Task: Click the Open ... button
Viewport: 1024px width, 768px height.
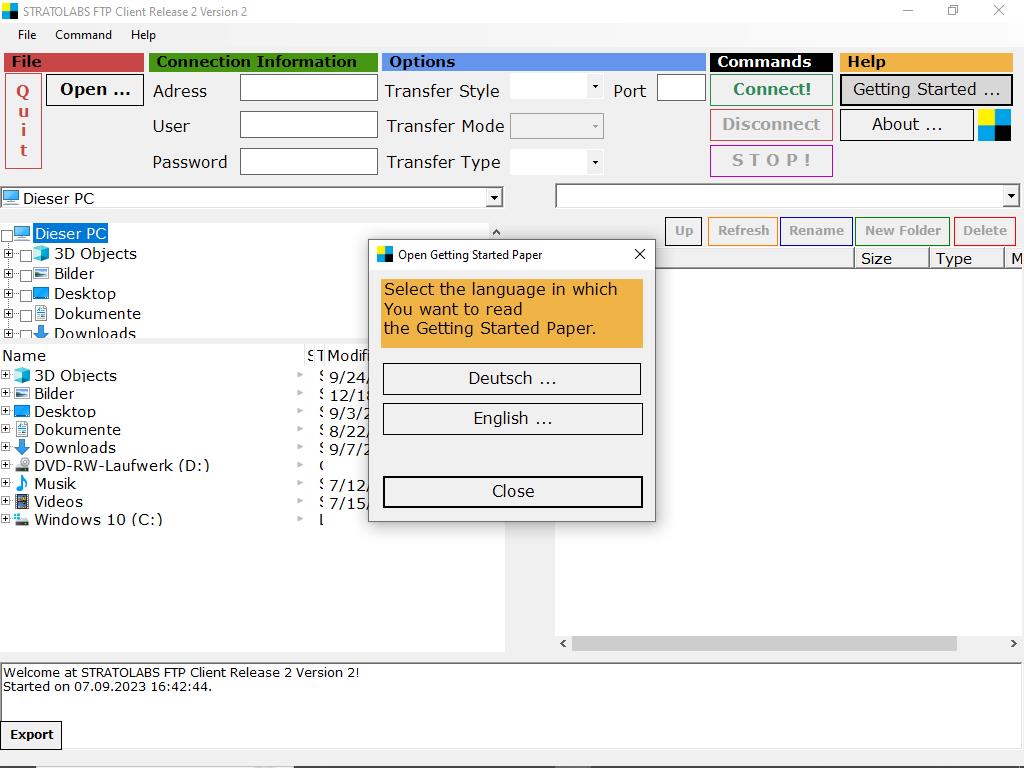Action: tap(95, 89)
